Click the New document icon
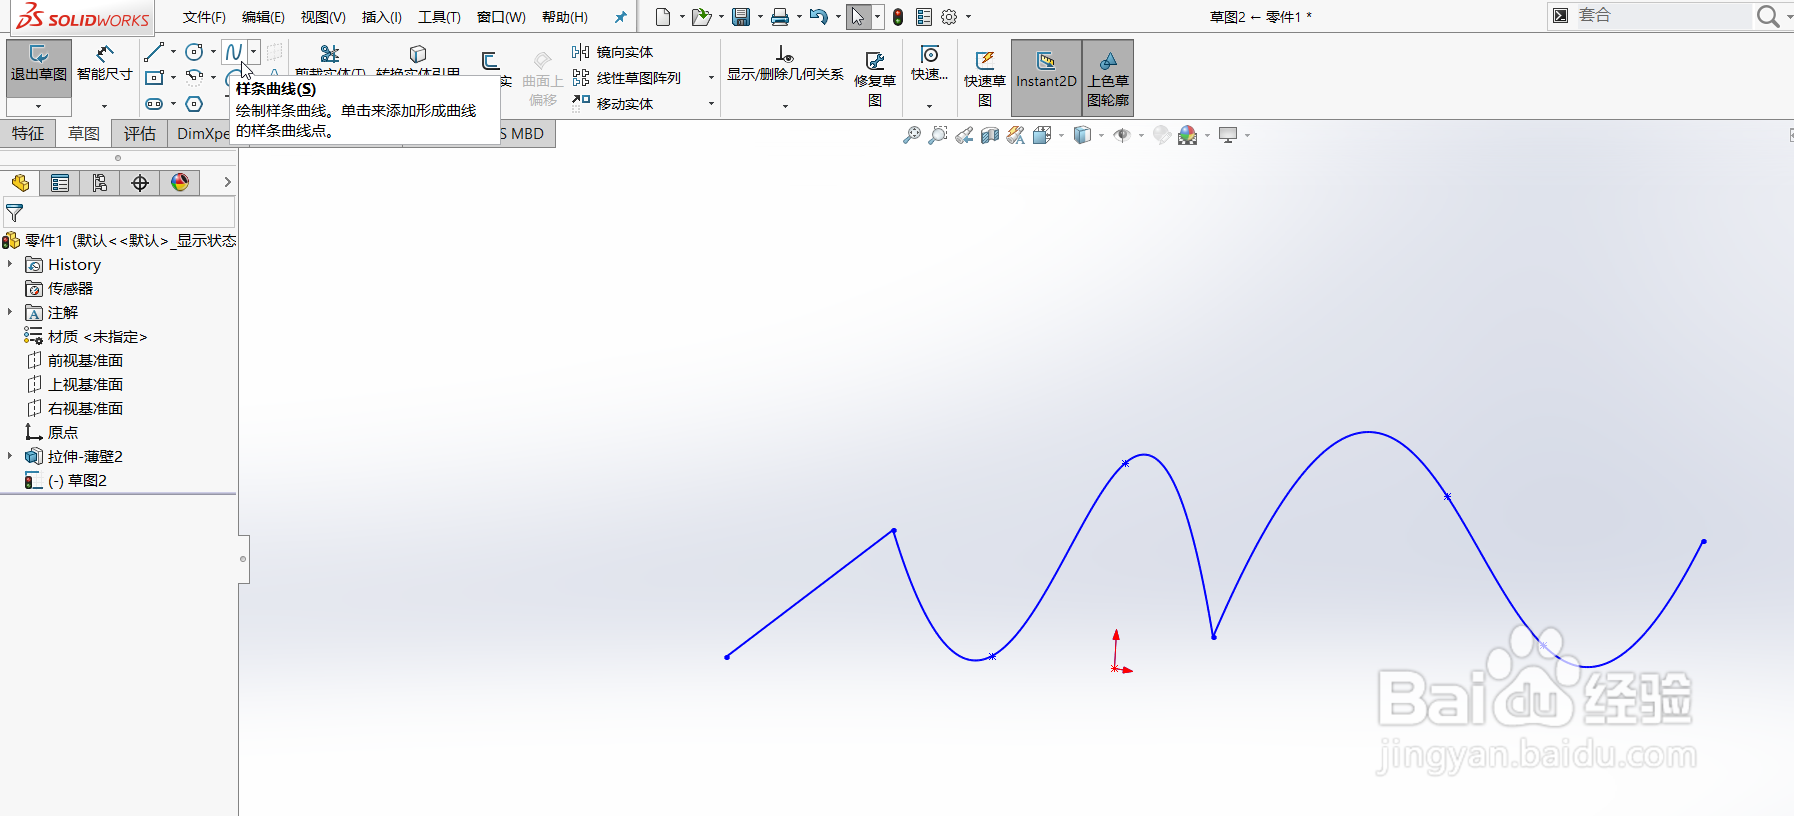 click(x=662, y=17)
